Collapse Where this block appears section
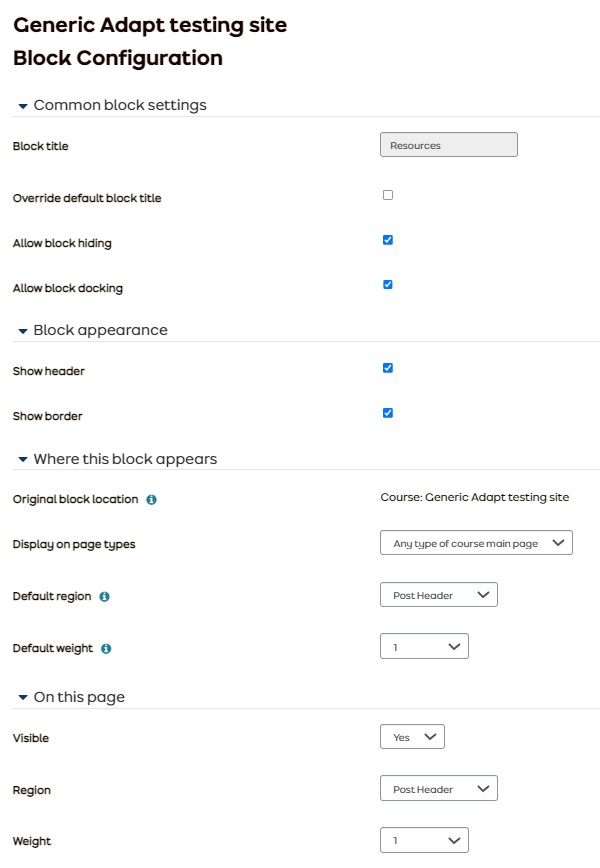This screenshot has width=600, height=868. tap(23, 460)
